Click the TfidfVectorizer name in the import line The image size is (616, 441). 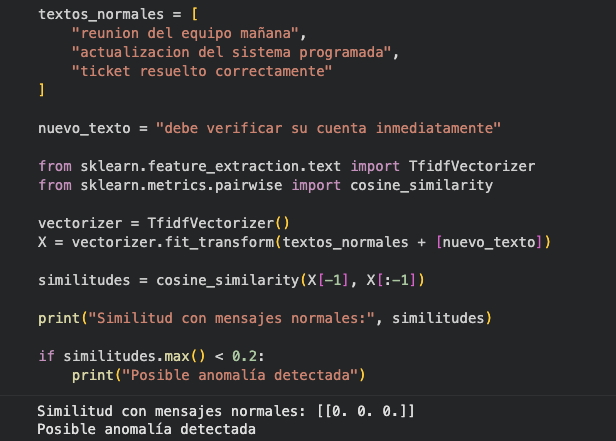coord(472,166)
